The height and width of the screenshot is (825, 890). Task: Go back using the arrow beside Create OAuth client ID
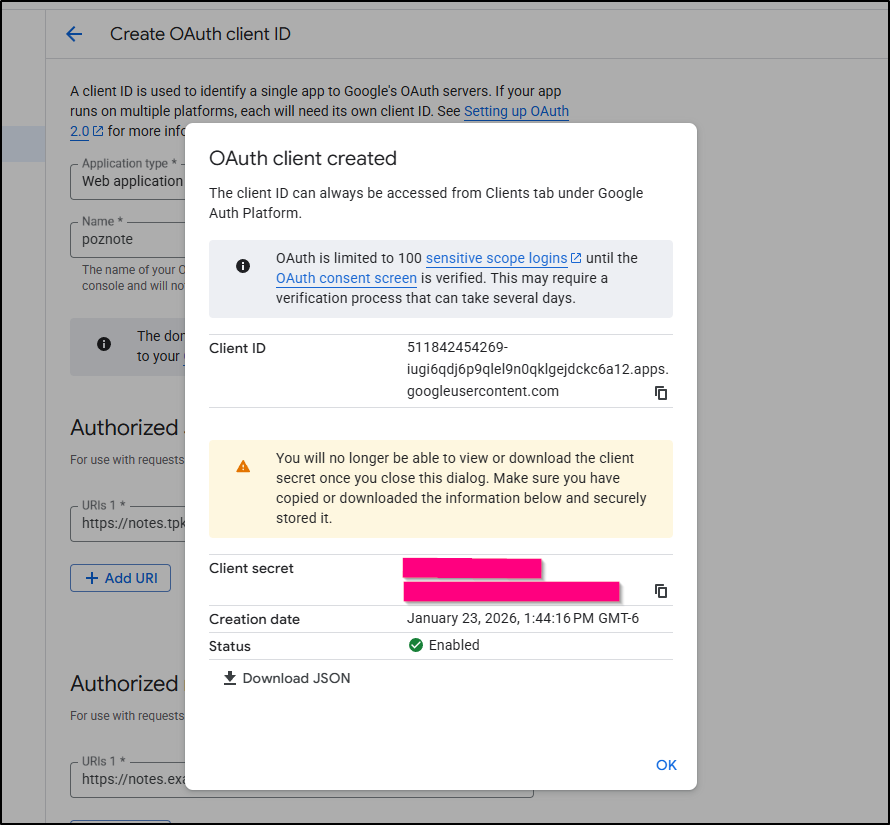click(x=74, y=34)
